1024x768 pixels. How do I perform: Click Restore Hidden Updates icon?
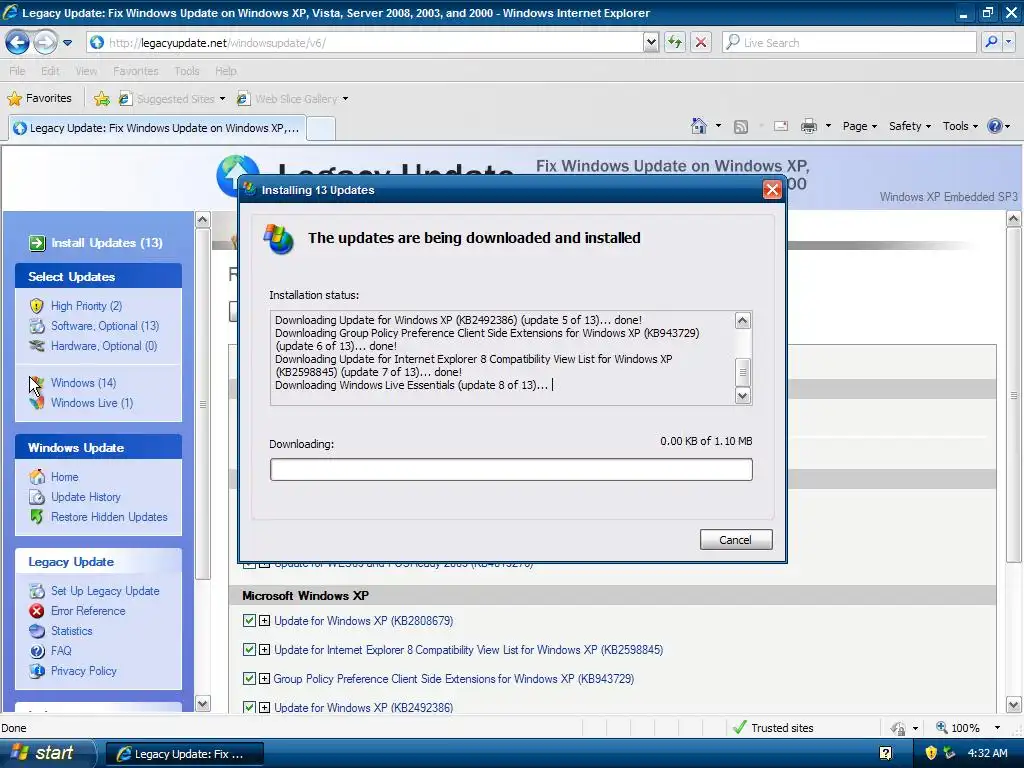coord(37,517)
